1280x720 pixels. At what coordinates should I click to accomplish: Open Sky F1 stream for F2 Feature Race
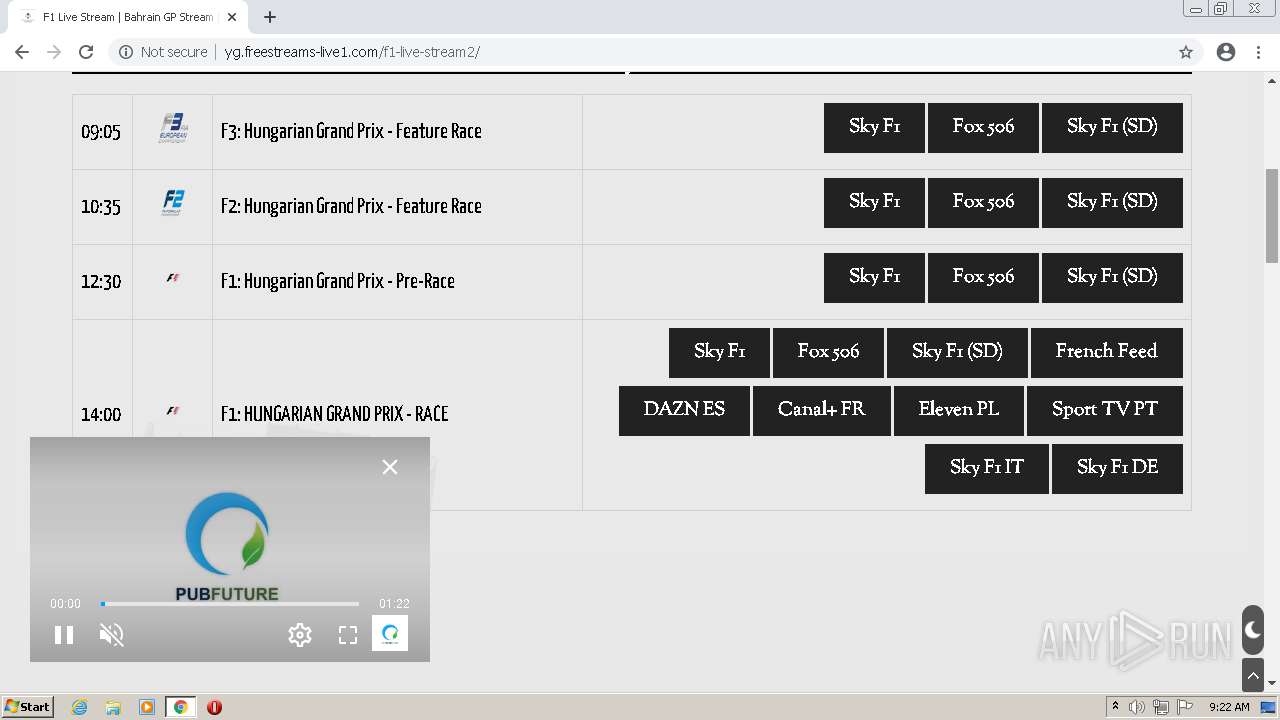coord(874,203)
